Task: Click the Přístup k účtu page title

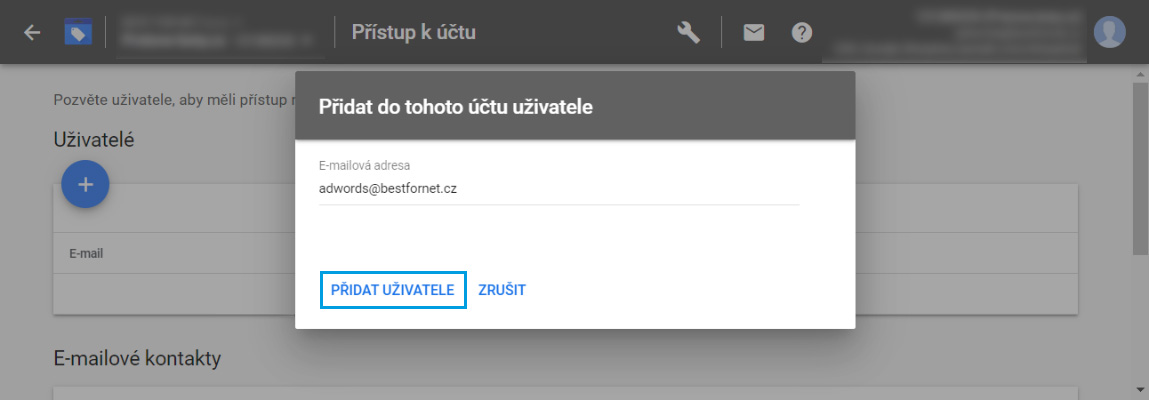Action: [x=414, y=32]
